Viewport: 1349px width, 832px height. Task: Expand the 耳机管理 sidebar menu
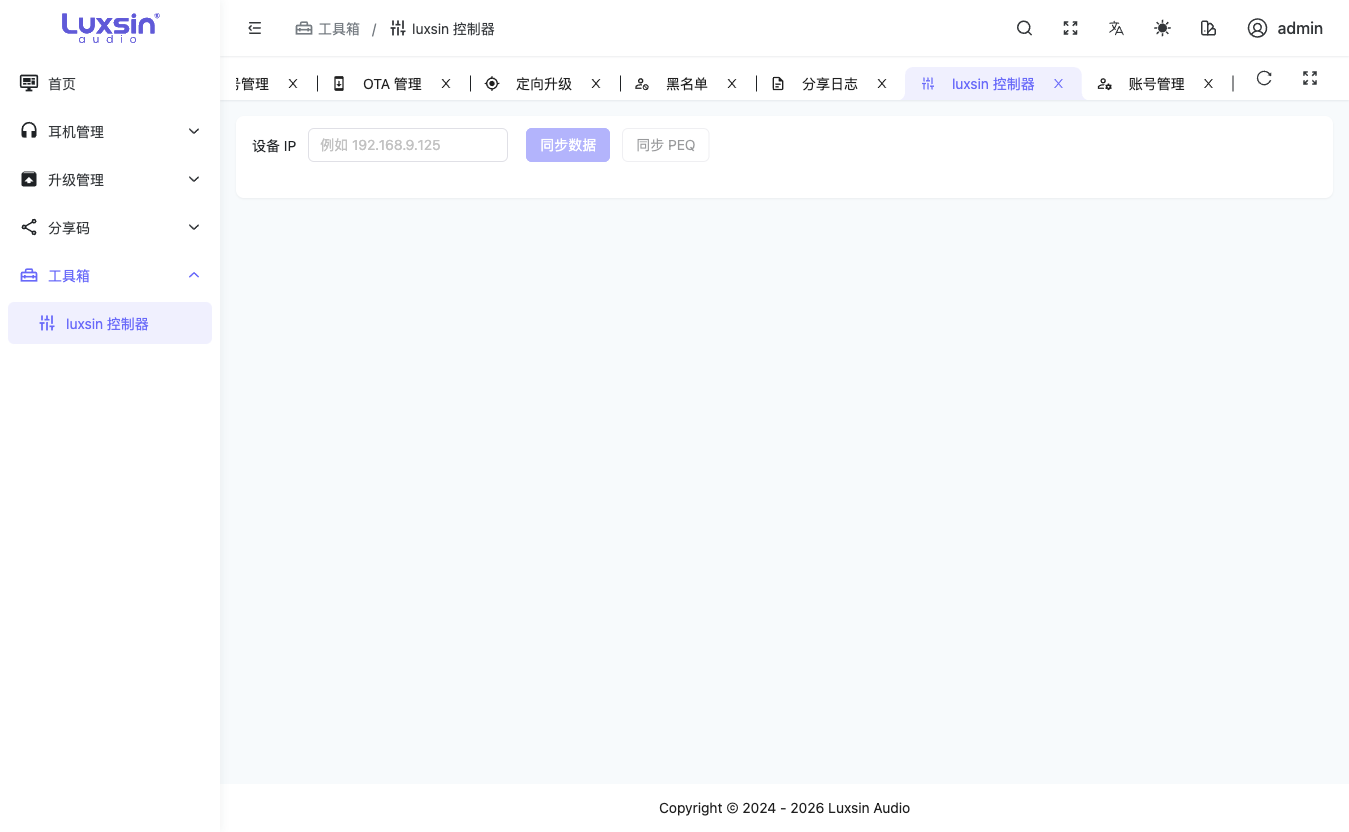(110, 131)
